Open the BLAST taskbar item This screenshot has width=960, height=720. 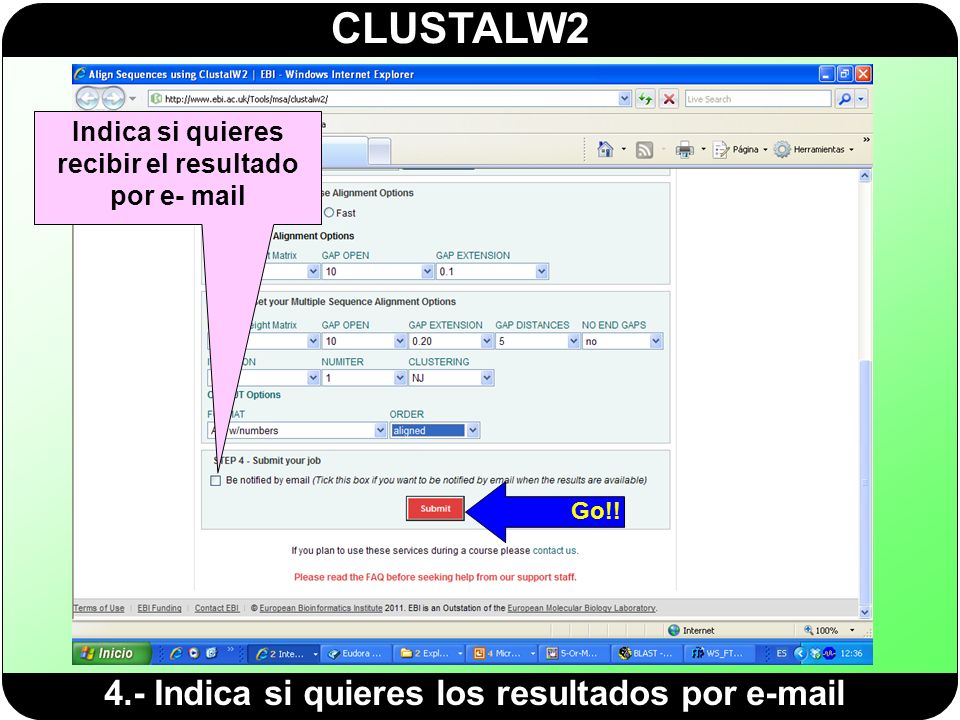tap(647, 653)
